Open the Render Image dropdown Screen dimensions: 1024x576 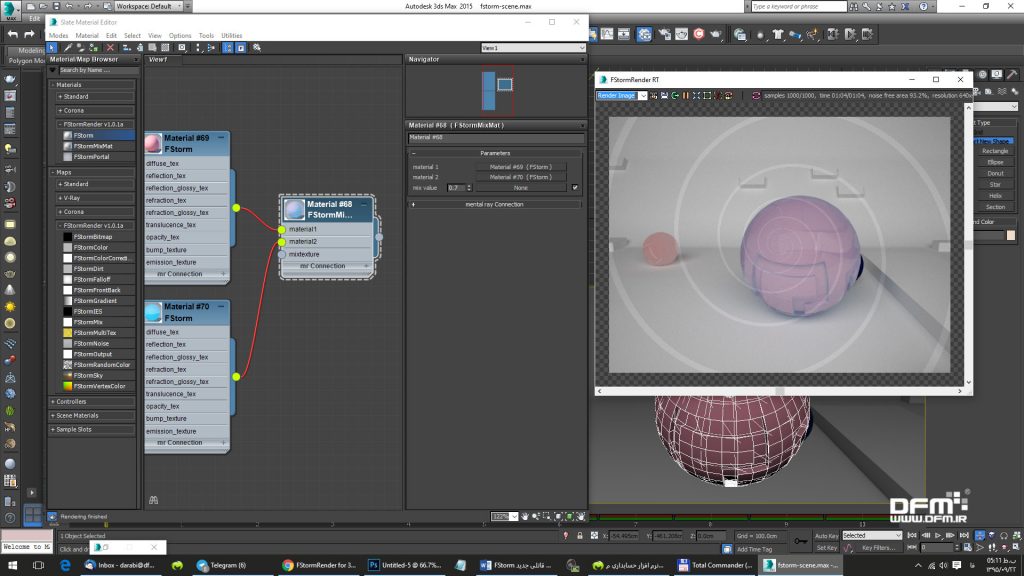point(643,95)
